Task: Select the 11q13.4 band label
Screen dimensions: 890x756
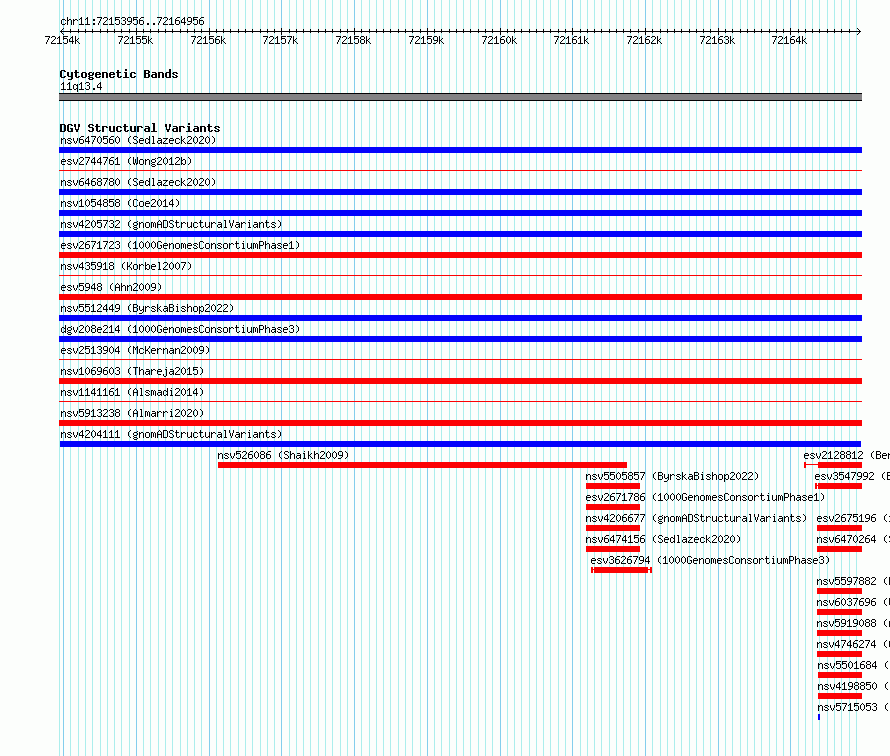Action: click(81, 86)
